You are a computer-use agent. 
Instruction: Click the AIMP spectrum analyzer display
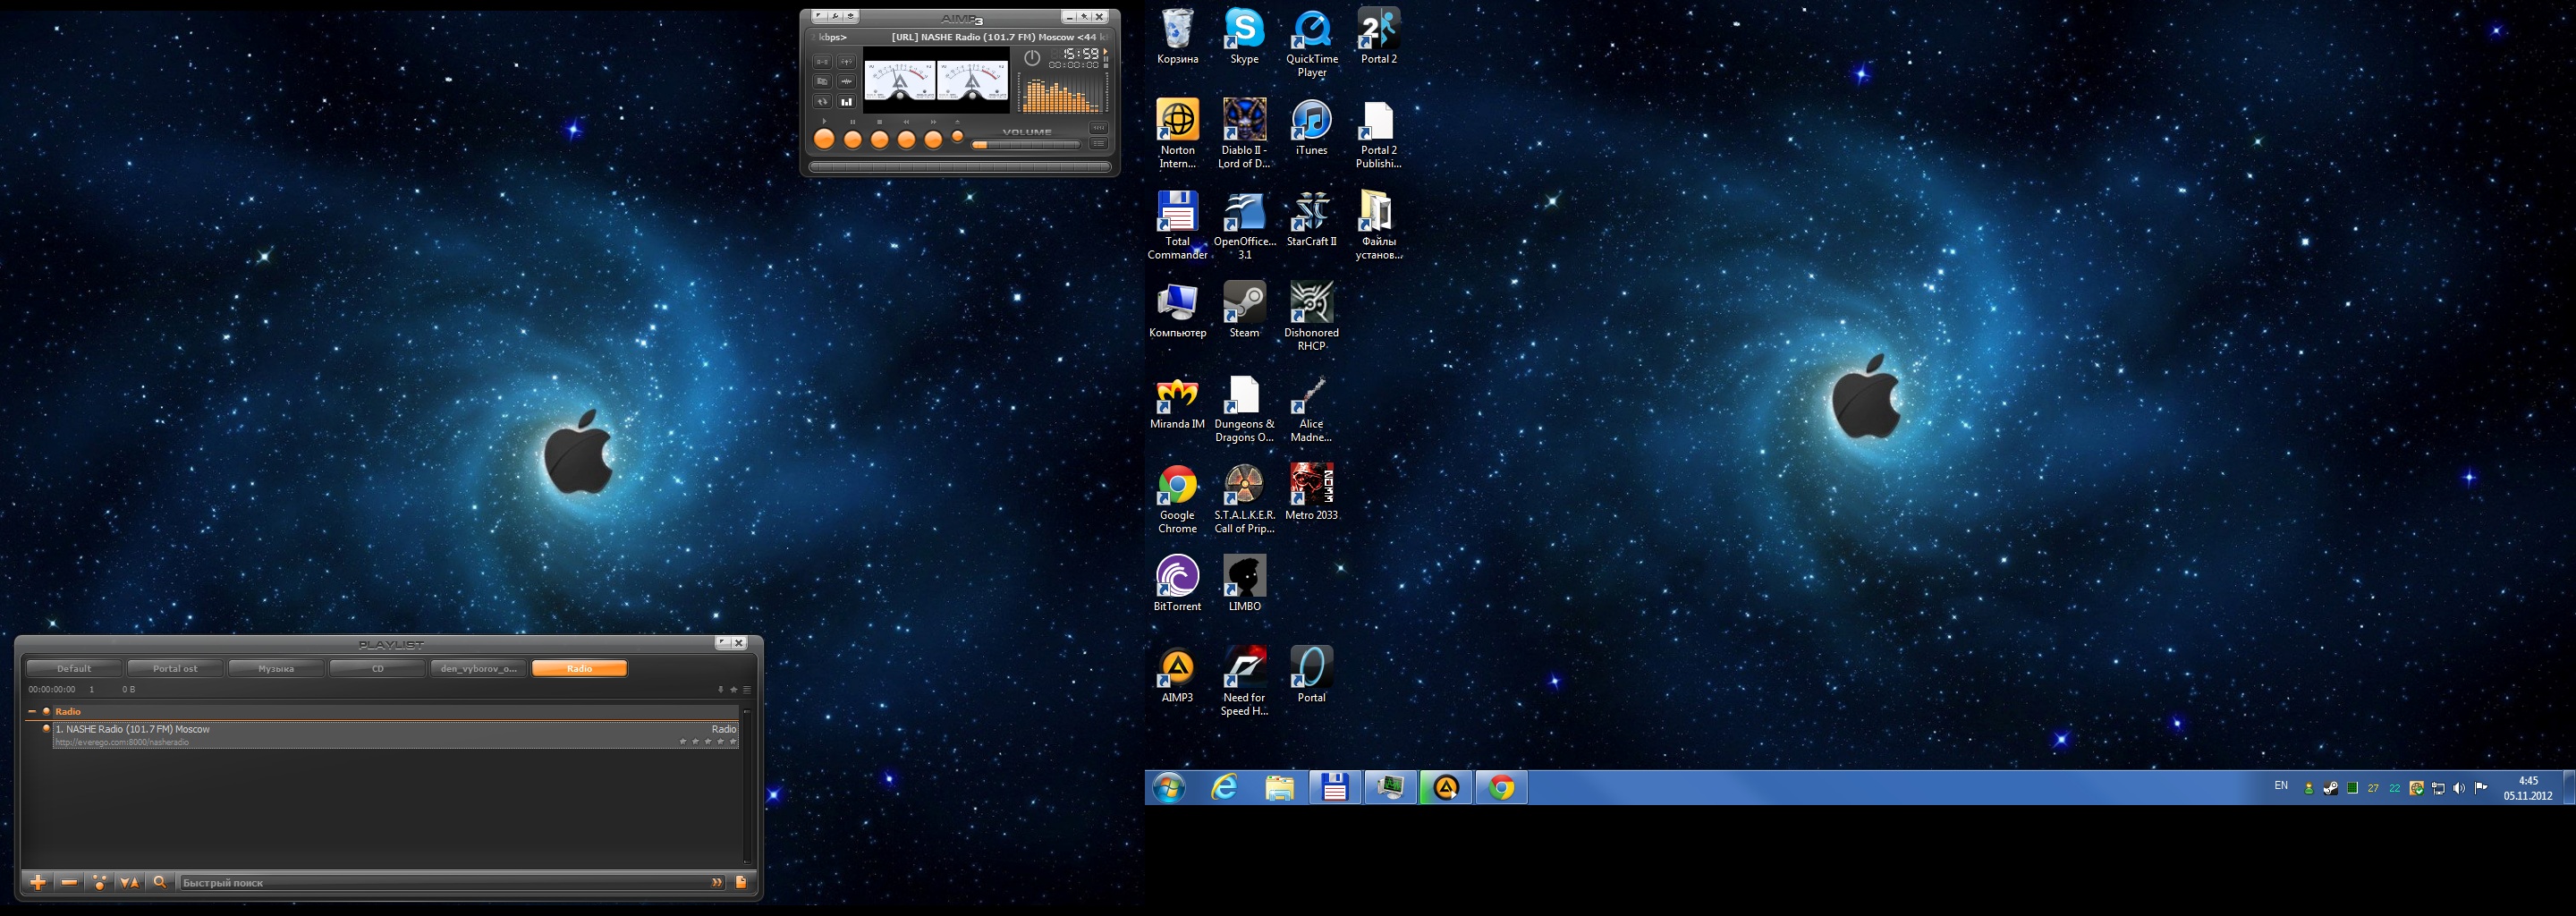1061,94
